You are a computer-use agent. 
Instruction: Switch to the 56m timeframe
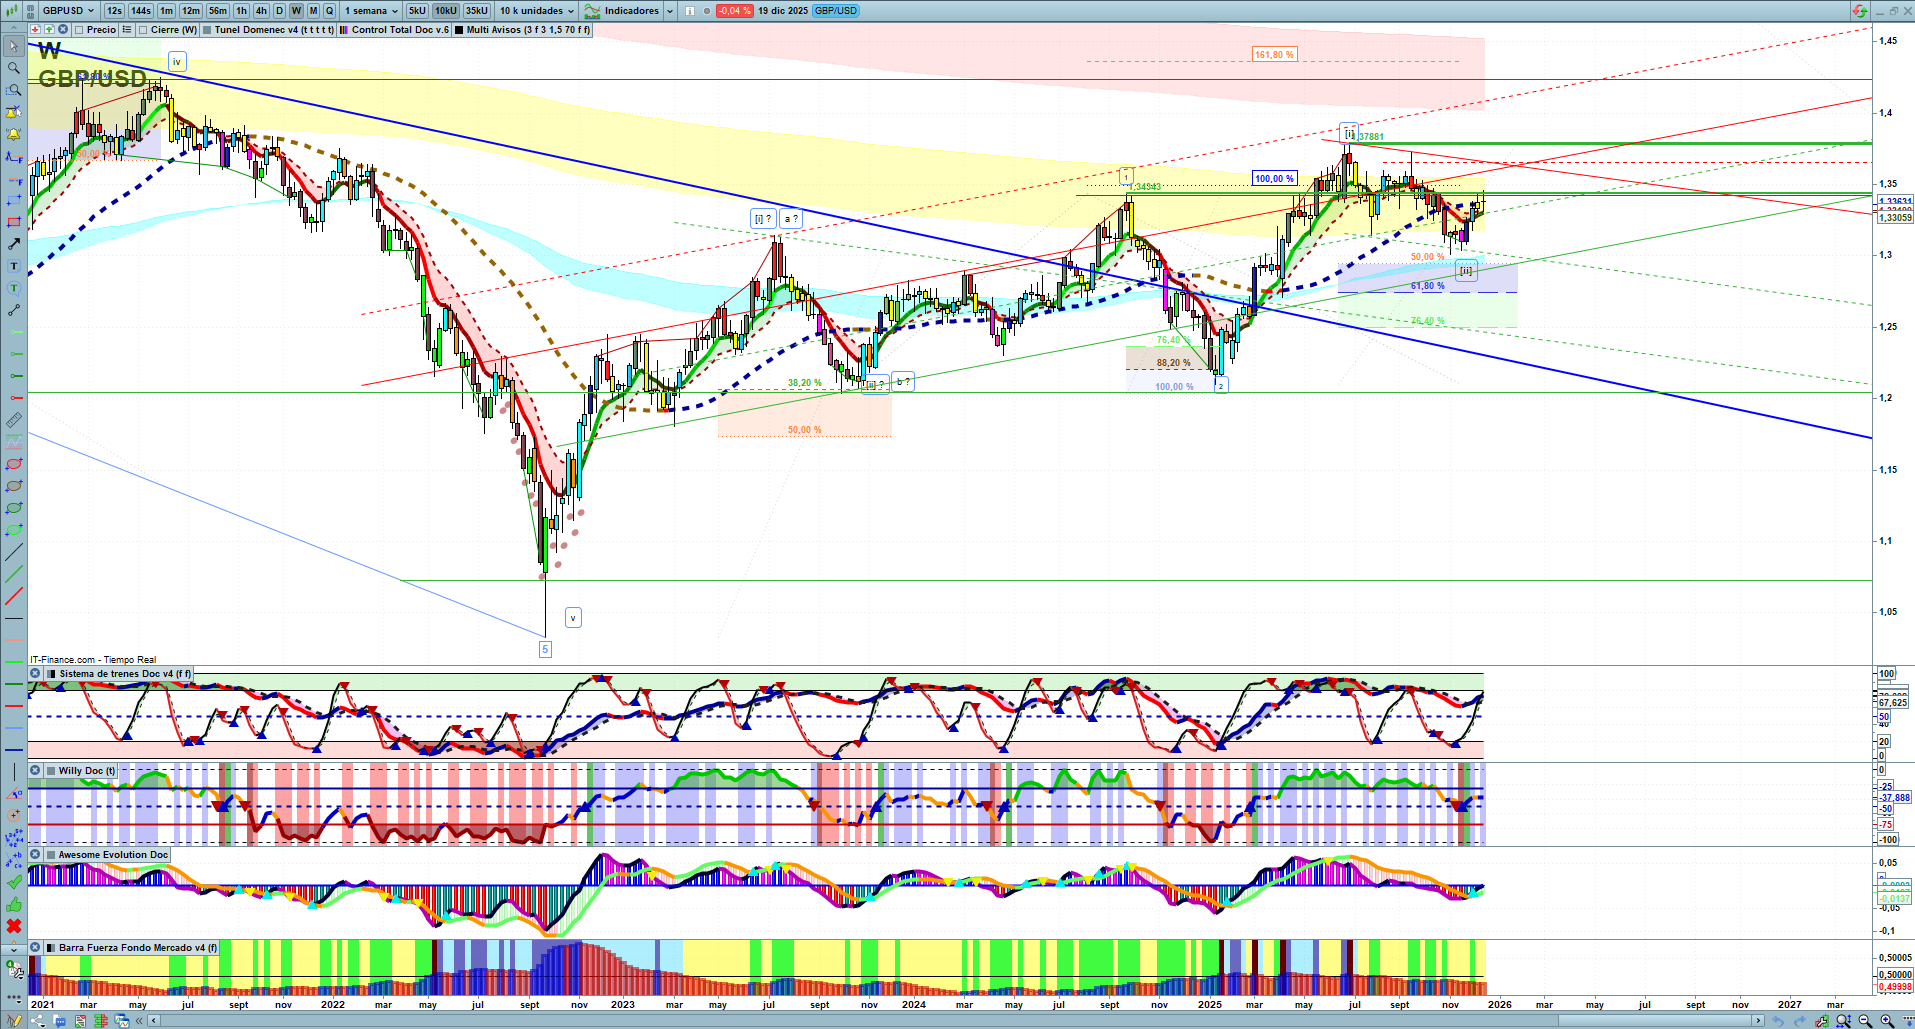(x=218, y=11)
